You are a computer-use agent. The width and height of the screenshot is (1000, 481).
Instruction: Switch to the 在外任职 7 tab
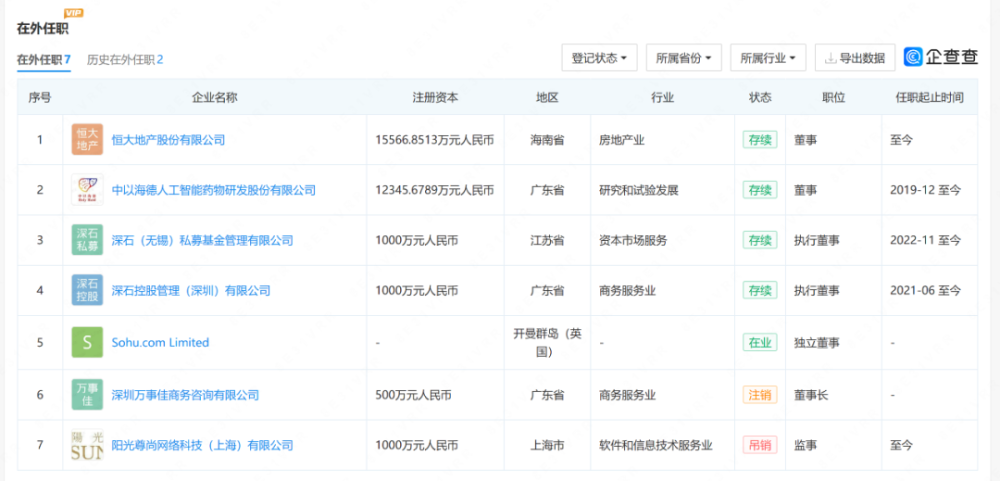pyautogui.click(x=43, y=60)
